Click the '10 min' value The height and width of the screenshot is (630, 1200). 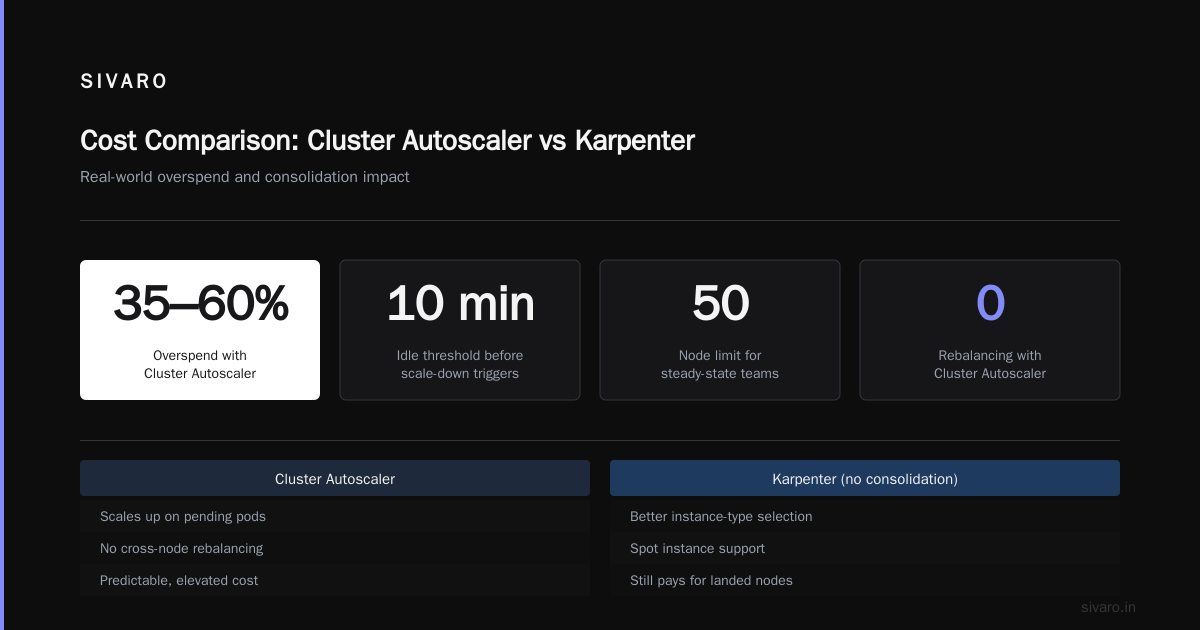tap(460, 303)
